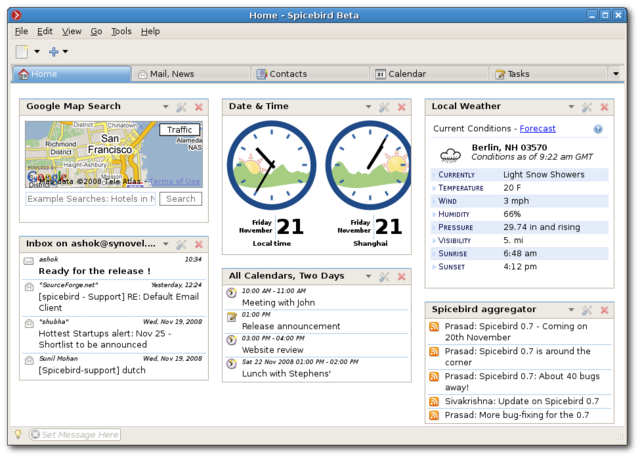Image resolution: width=640 pixels, height=458 pixels.
Task: Click event icon beside Website review
Action: [231, 340]
